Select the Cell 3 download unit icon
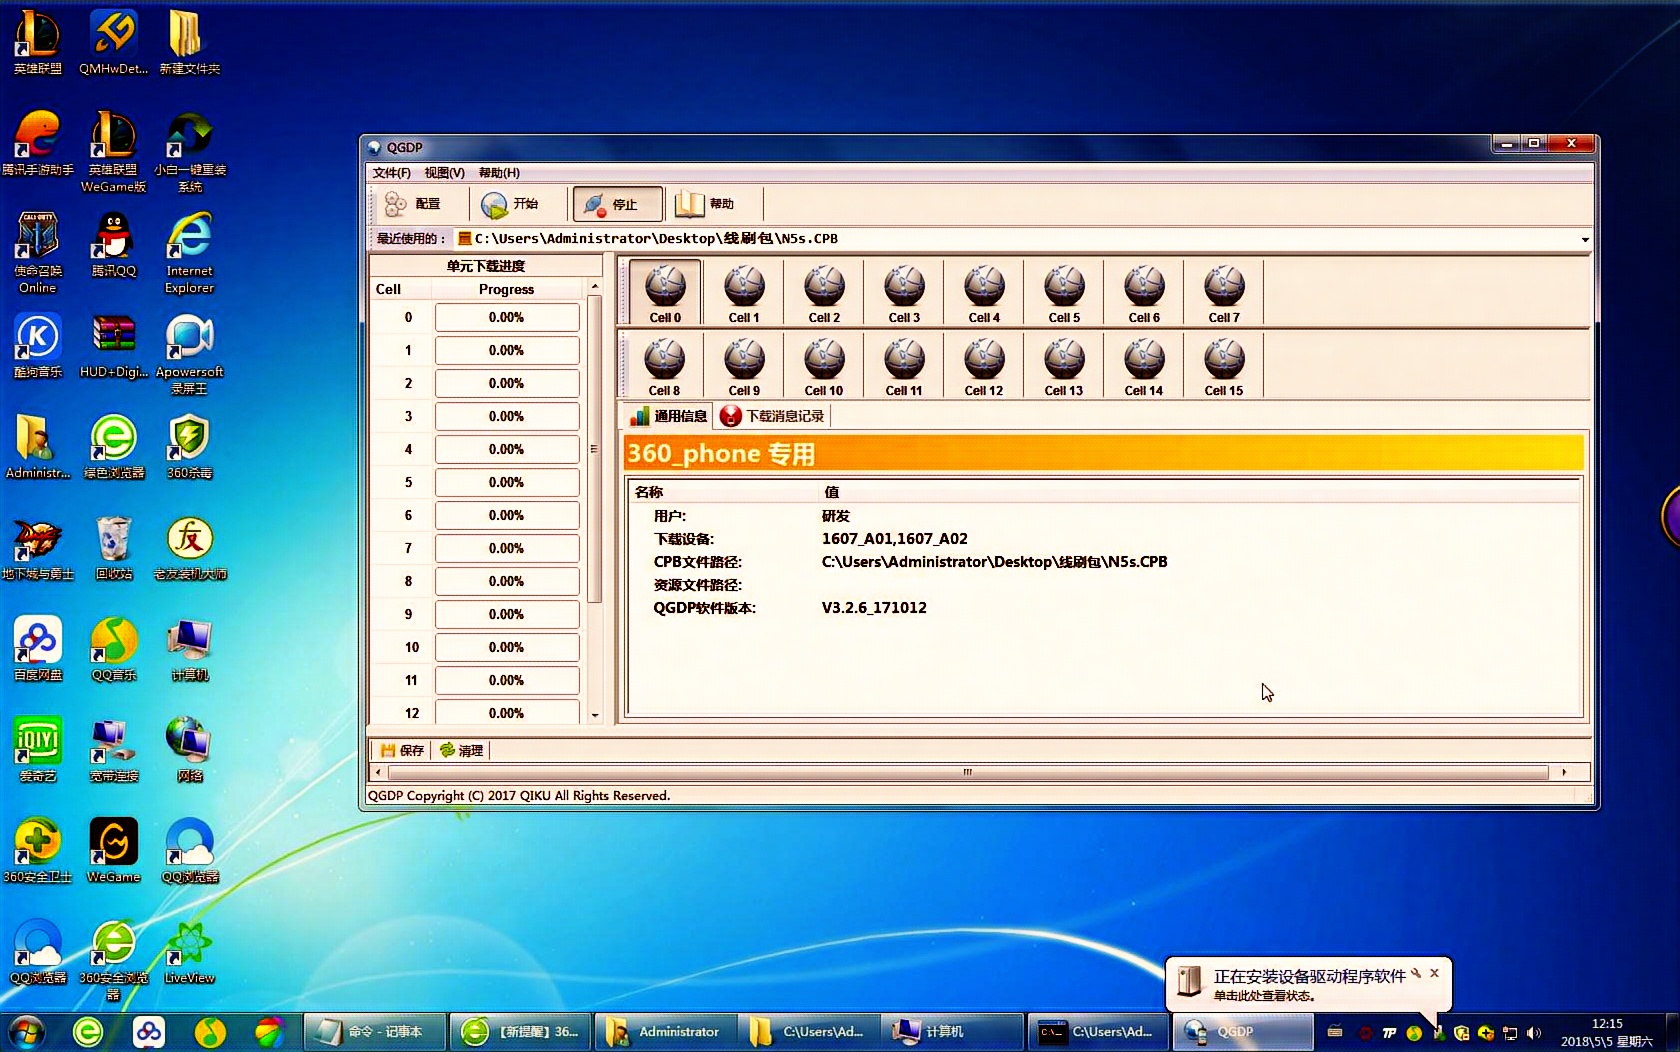This screenshot has height=1052, width=1680. coord(904,292)
